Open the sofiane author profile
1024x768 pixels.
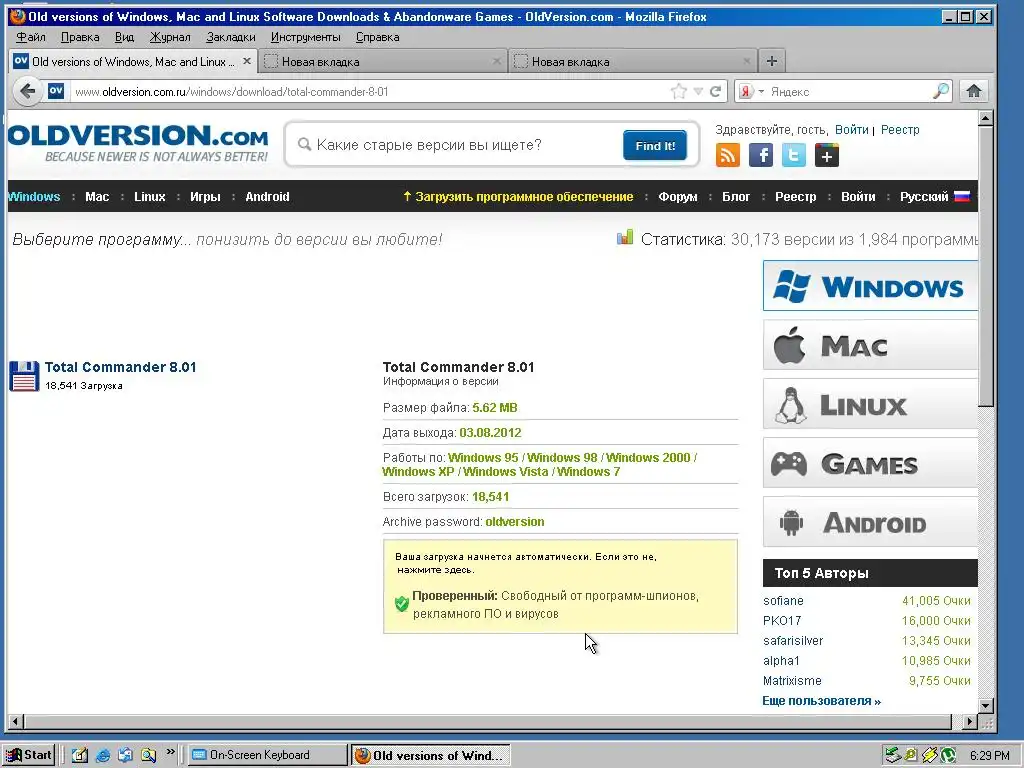coord(783,601)
